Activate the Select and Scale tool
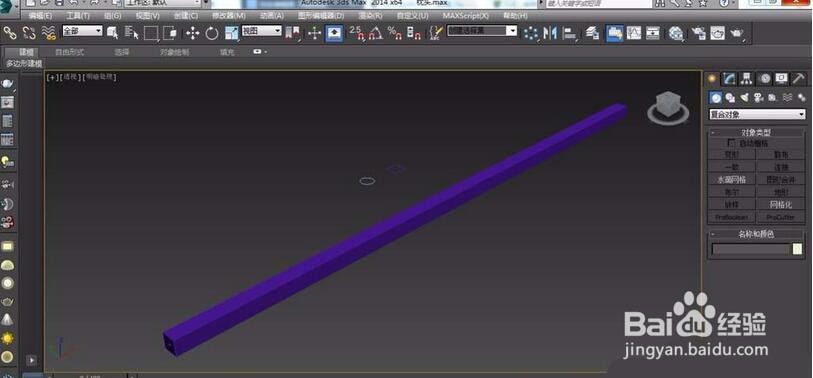The height and width of the screenshot is (378, 813). (231, 33)
